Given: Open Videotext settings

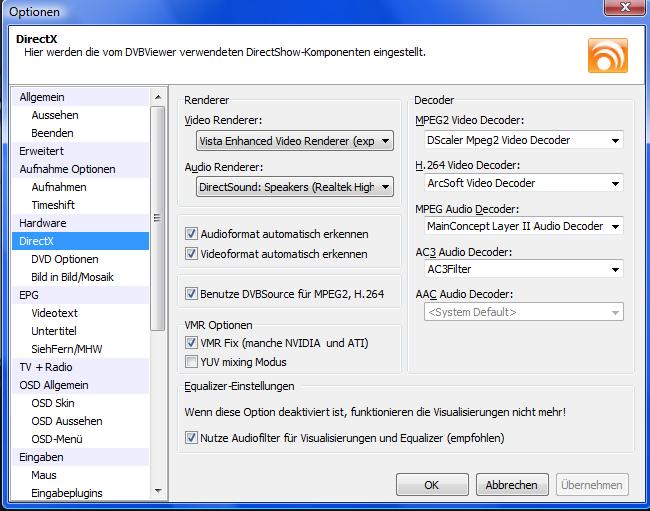Looking at the screenshot, I should pyautogui.click(x=80, y=313).
